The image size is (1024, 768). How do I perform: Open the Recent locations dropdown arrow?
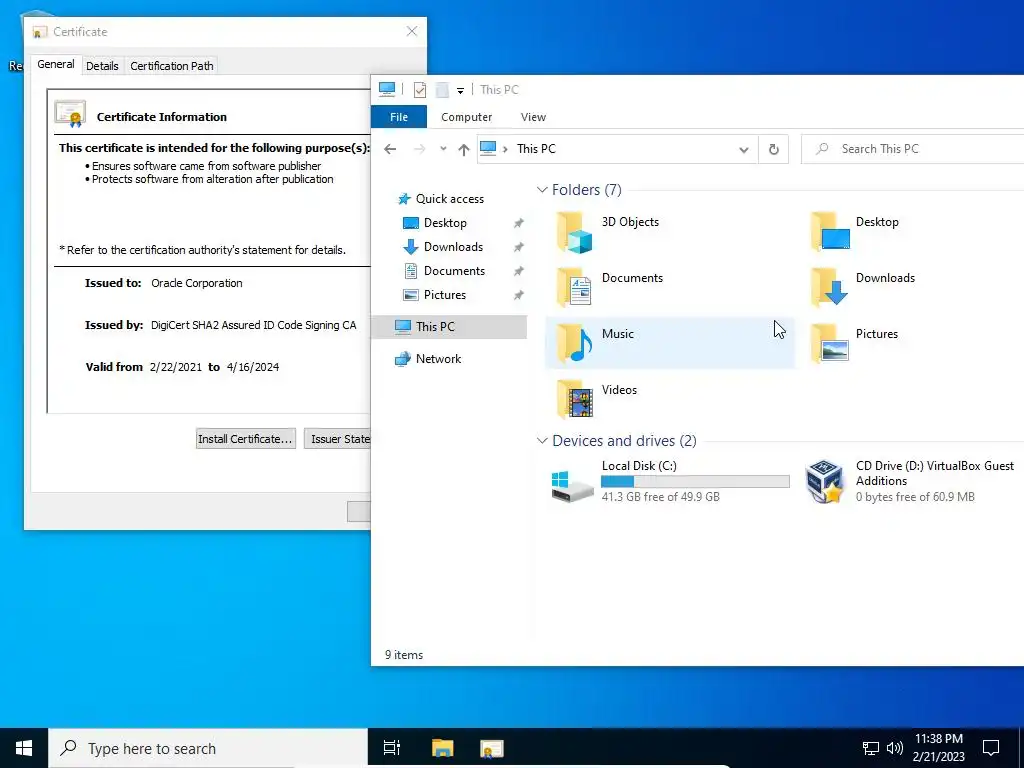[443, 150]
